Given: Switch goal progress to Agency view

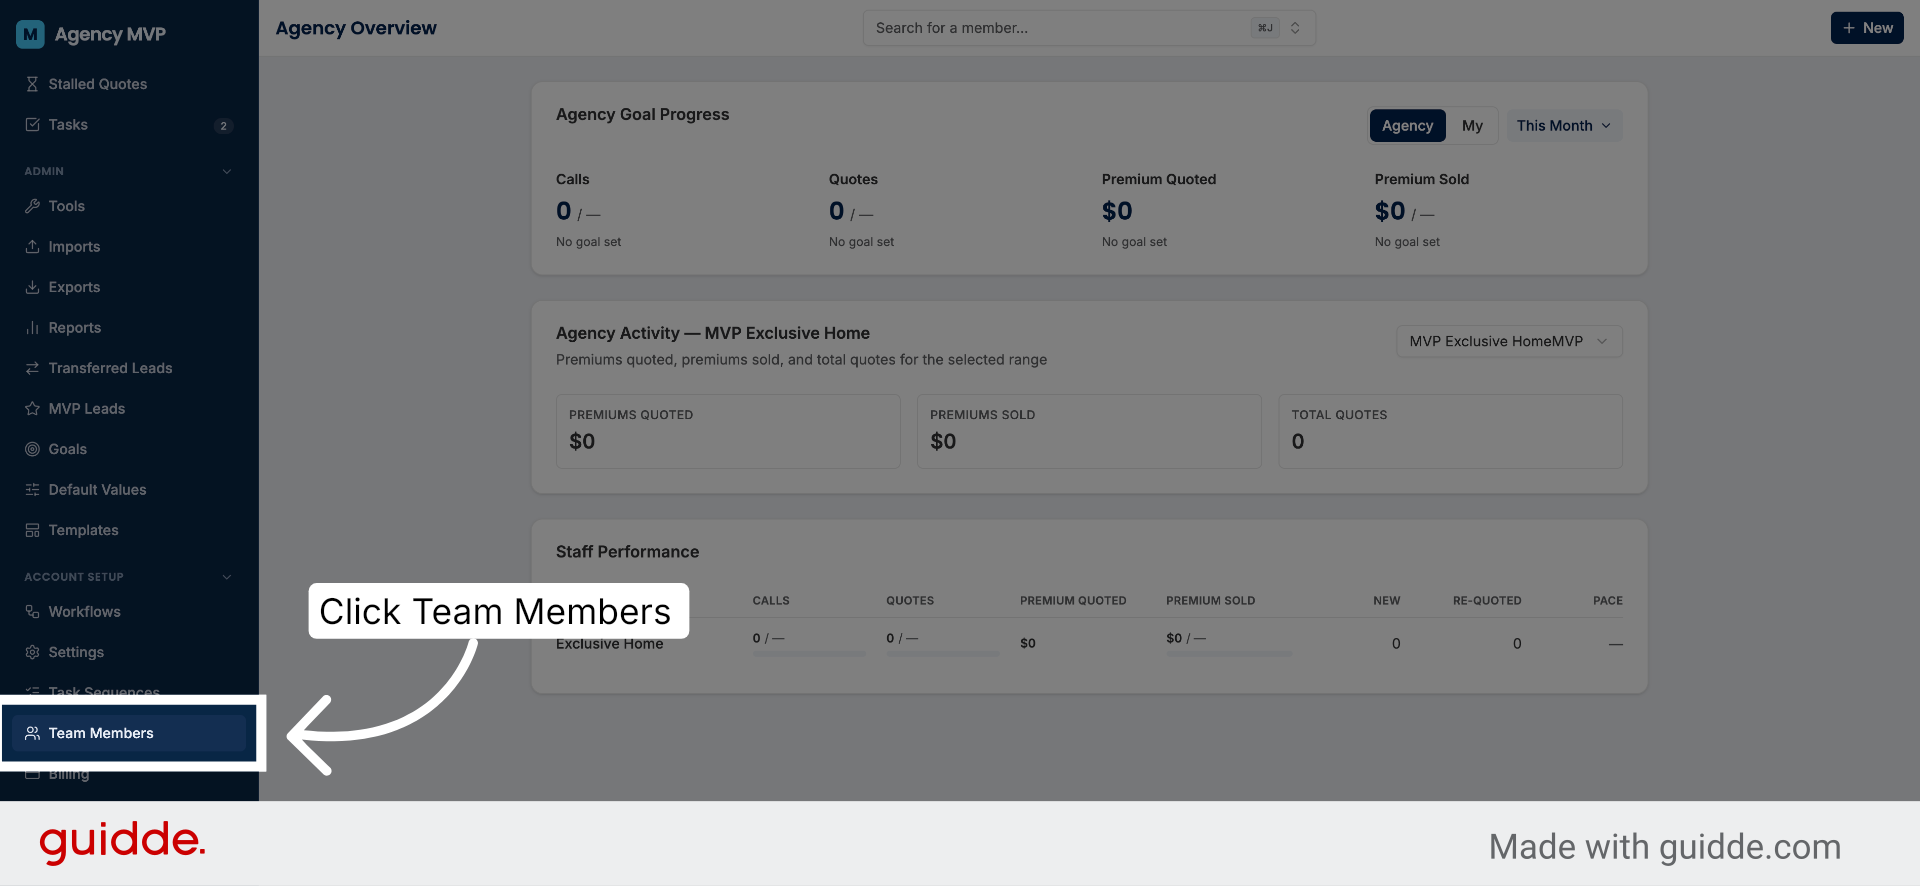Looking at the screenshot, I should 1407,126.
